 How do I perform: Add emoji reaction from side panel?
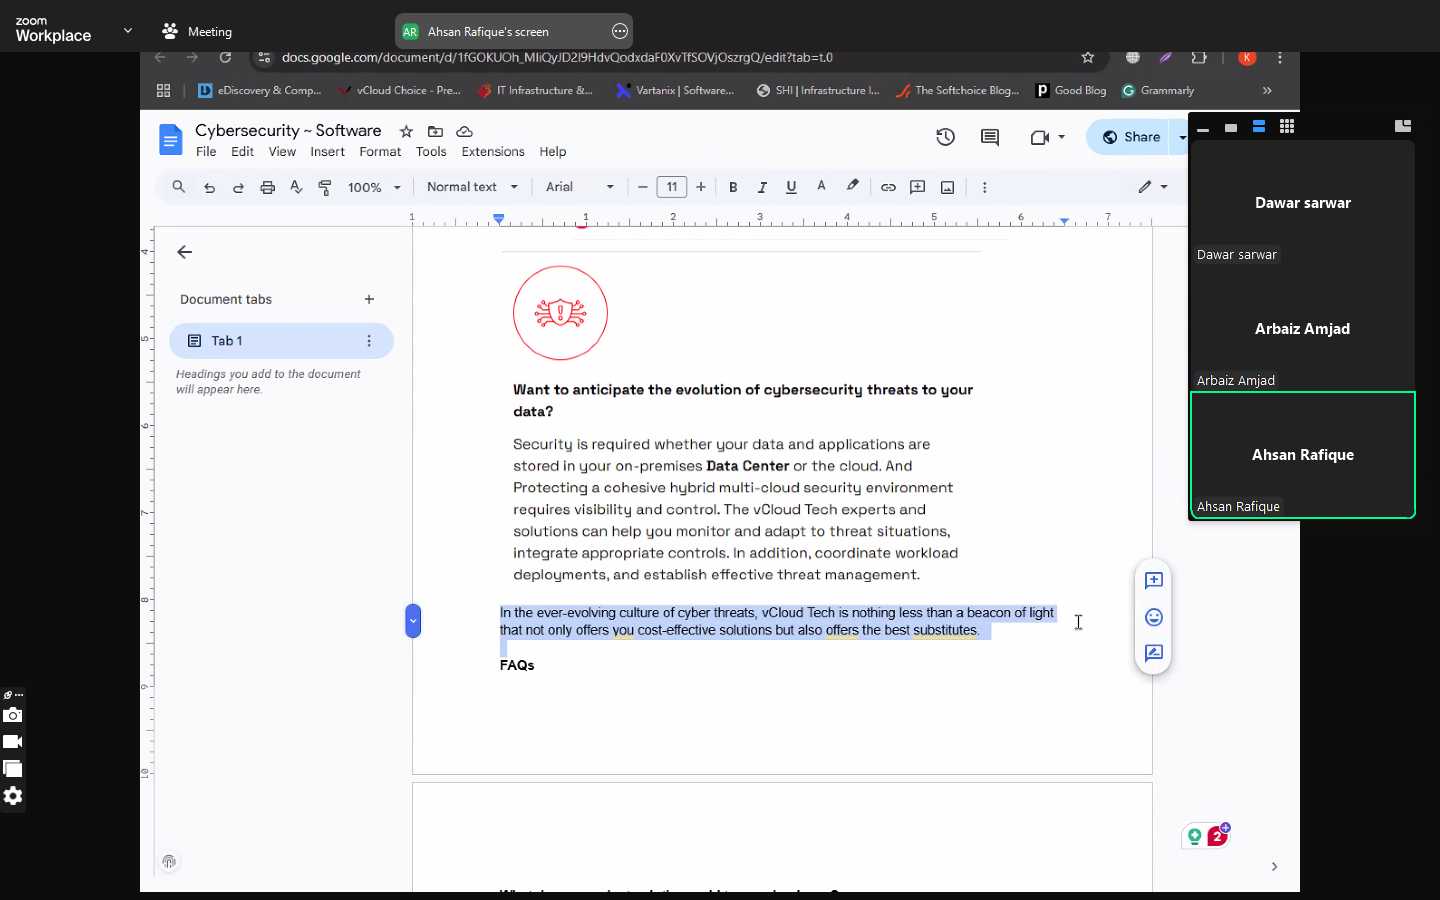1154,617
